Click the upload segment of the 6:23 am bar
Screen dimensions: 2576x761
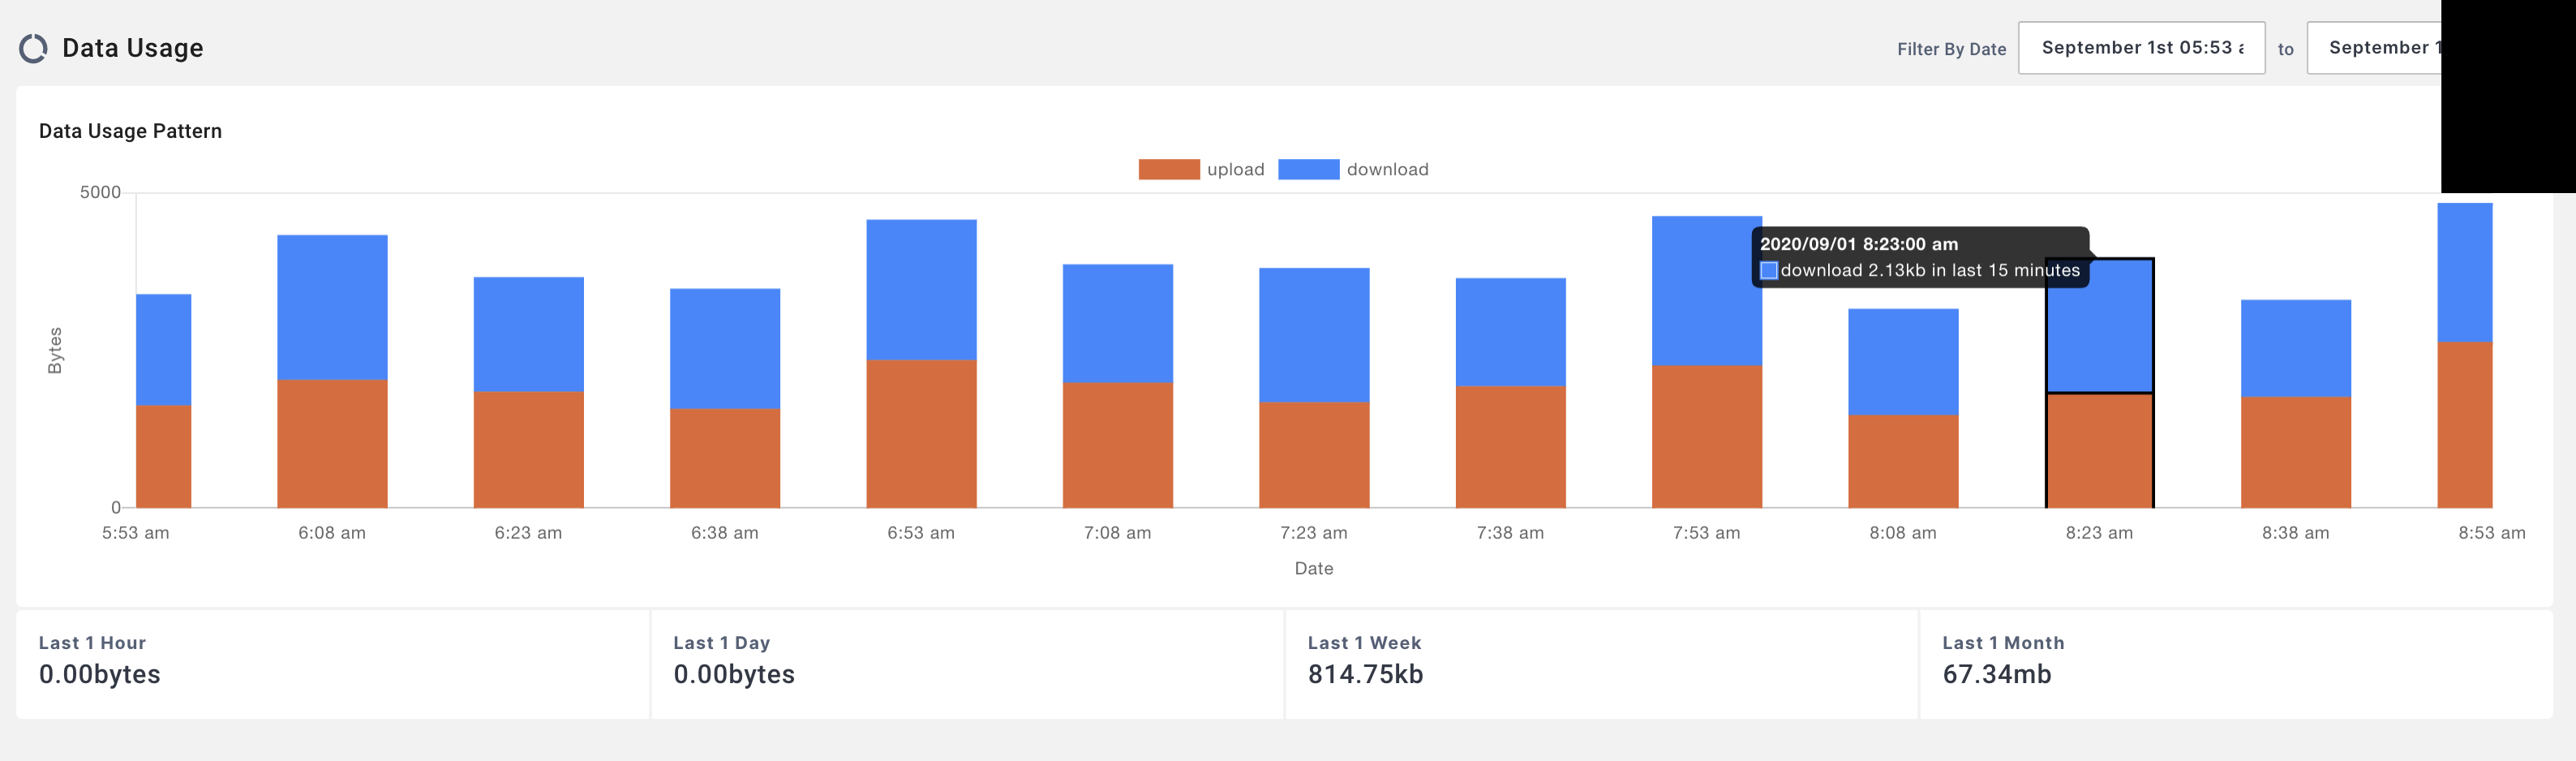[x=528, y=449]
